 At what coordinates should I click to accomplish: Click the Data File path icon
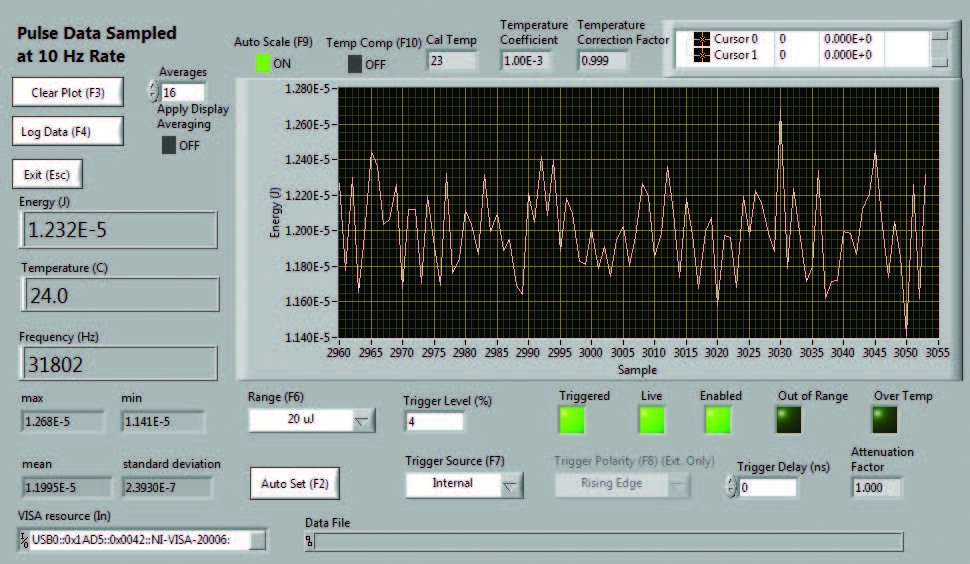tap(309, 541)
